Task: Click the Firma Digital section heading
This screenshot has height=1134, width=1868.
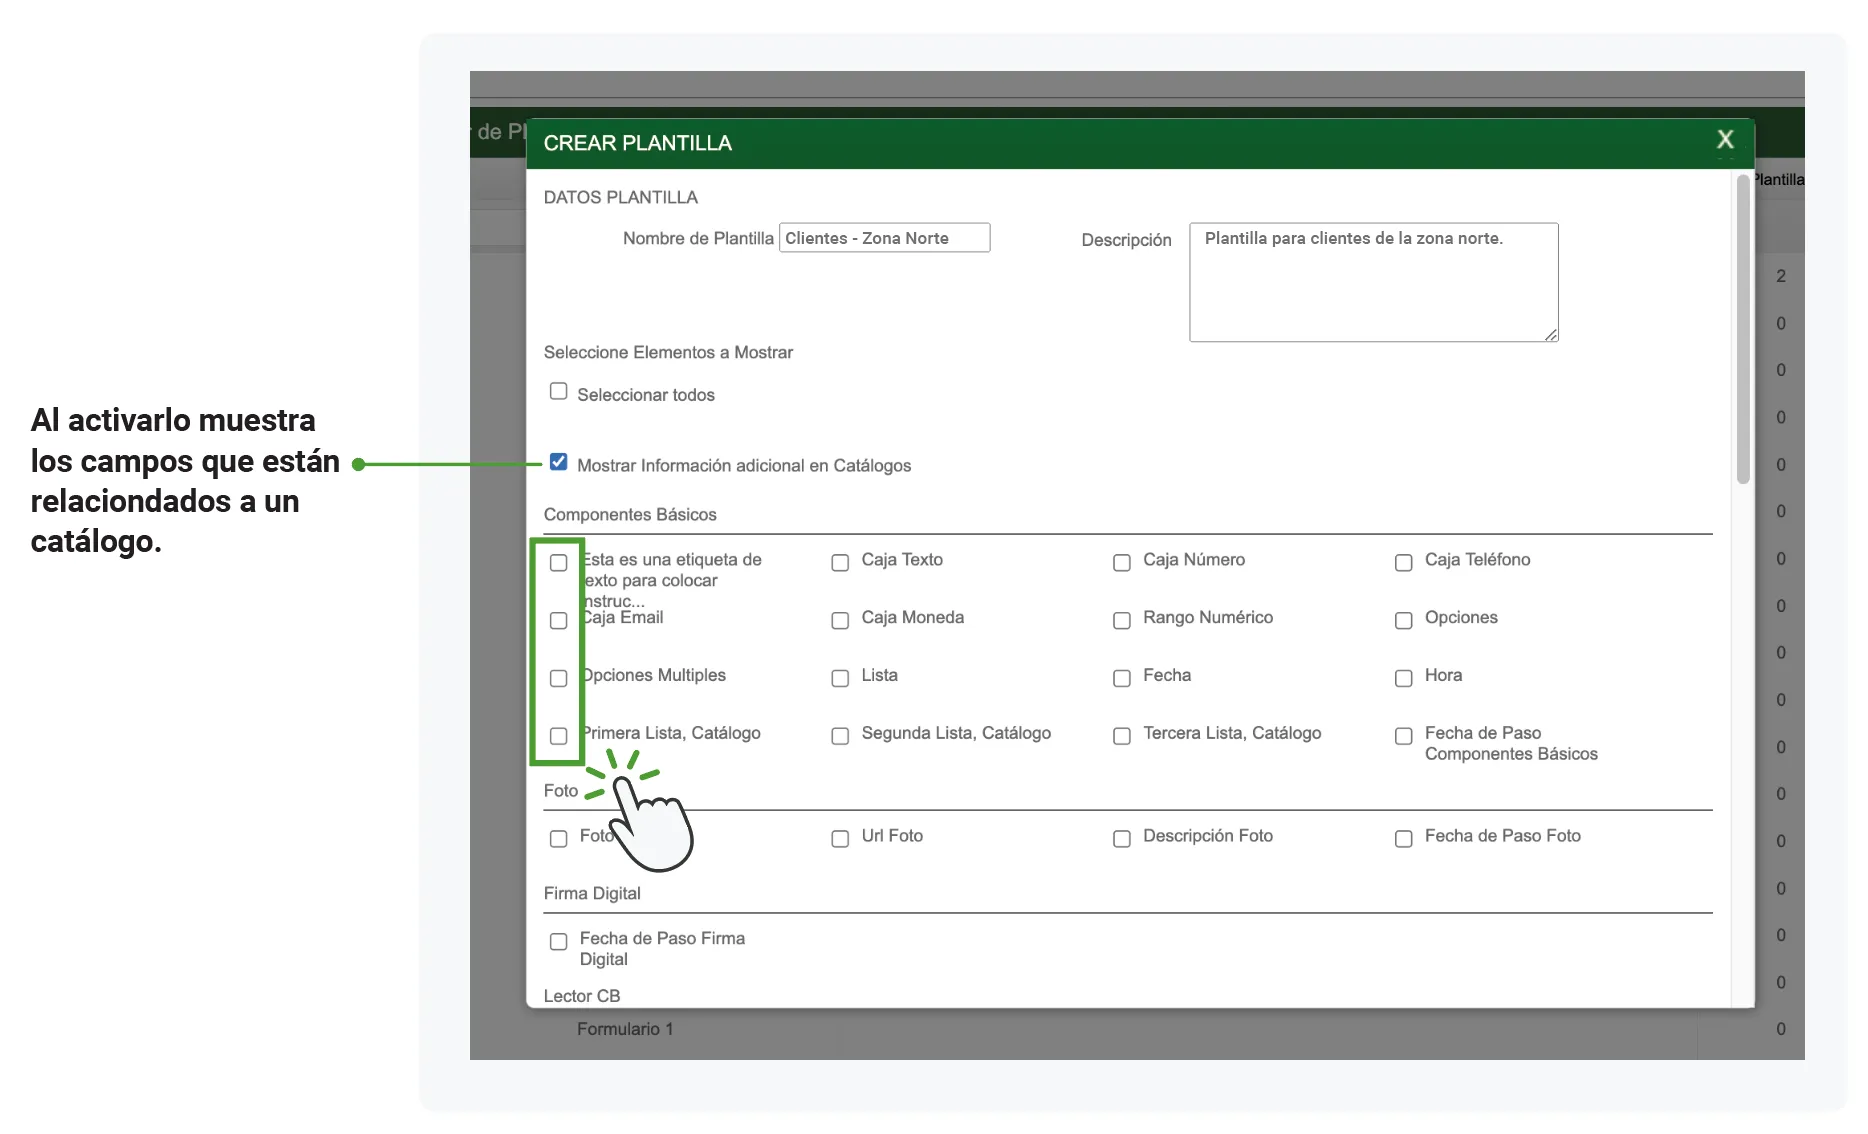Action: pyautogui.click(x=592, y=893)
